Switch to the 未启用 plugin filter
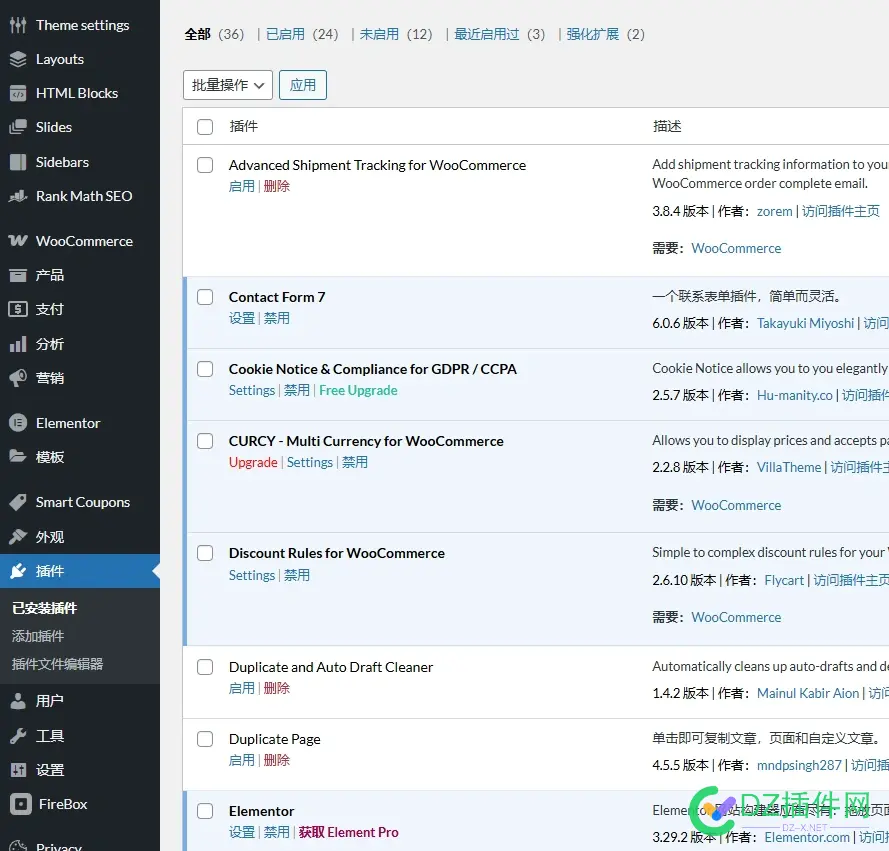This screenshot has width=889, height=851. pyautogui.click(x=378, y=33)
